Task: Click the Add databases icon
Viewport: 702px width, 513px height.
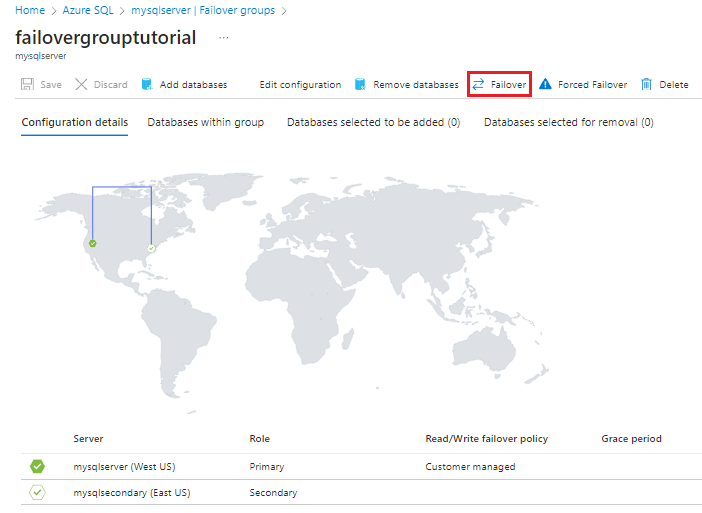Action: pos(147,85)
